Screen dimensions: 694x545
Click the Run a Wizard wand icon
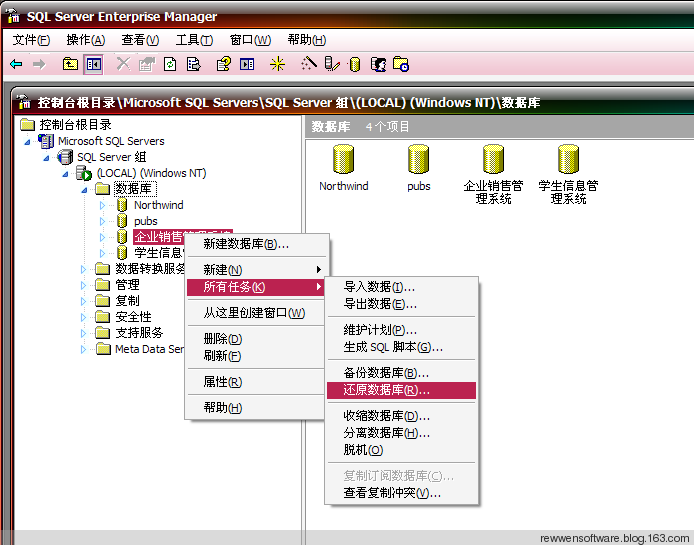click(308, 64)
